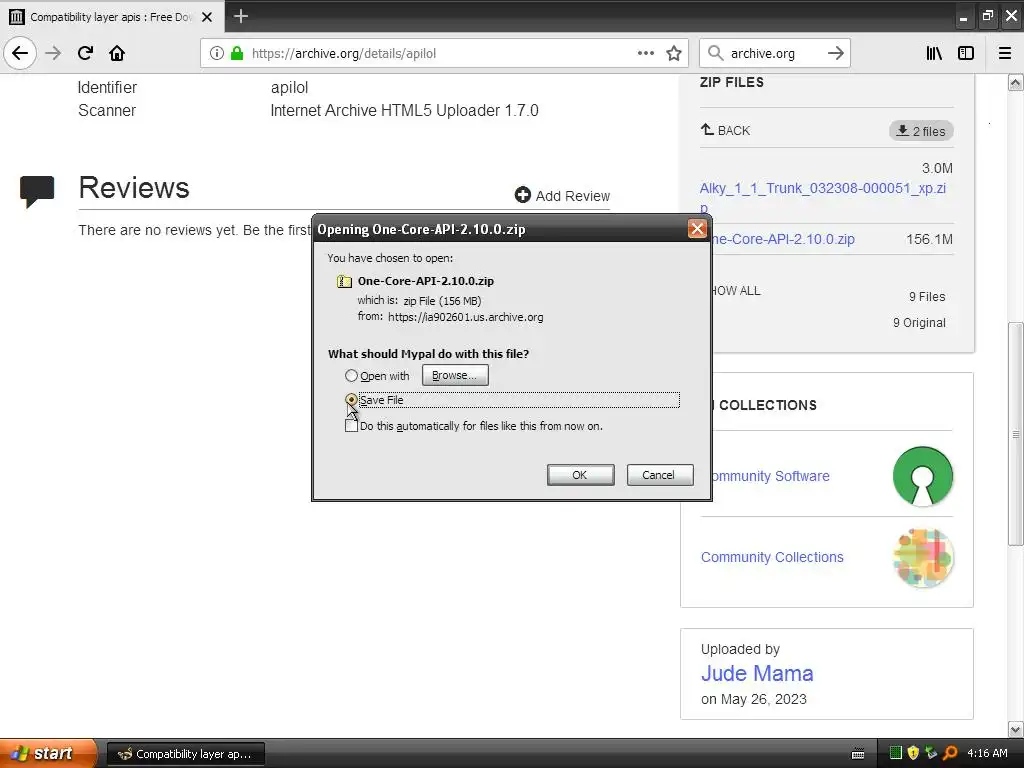
Task: Click the https://ia902601.us.archive.org source text
Action: [466, 317]
